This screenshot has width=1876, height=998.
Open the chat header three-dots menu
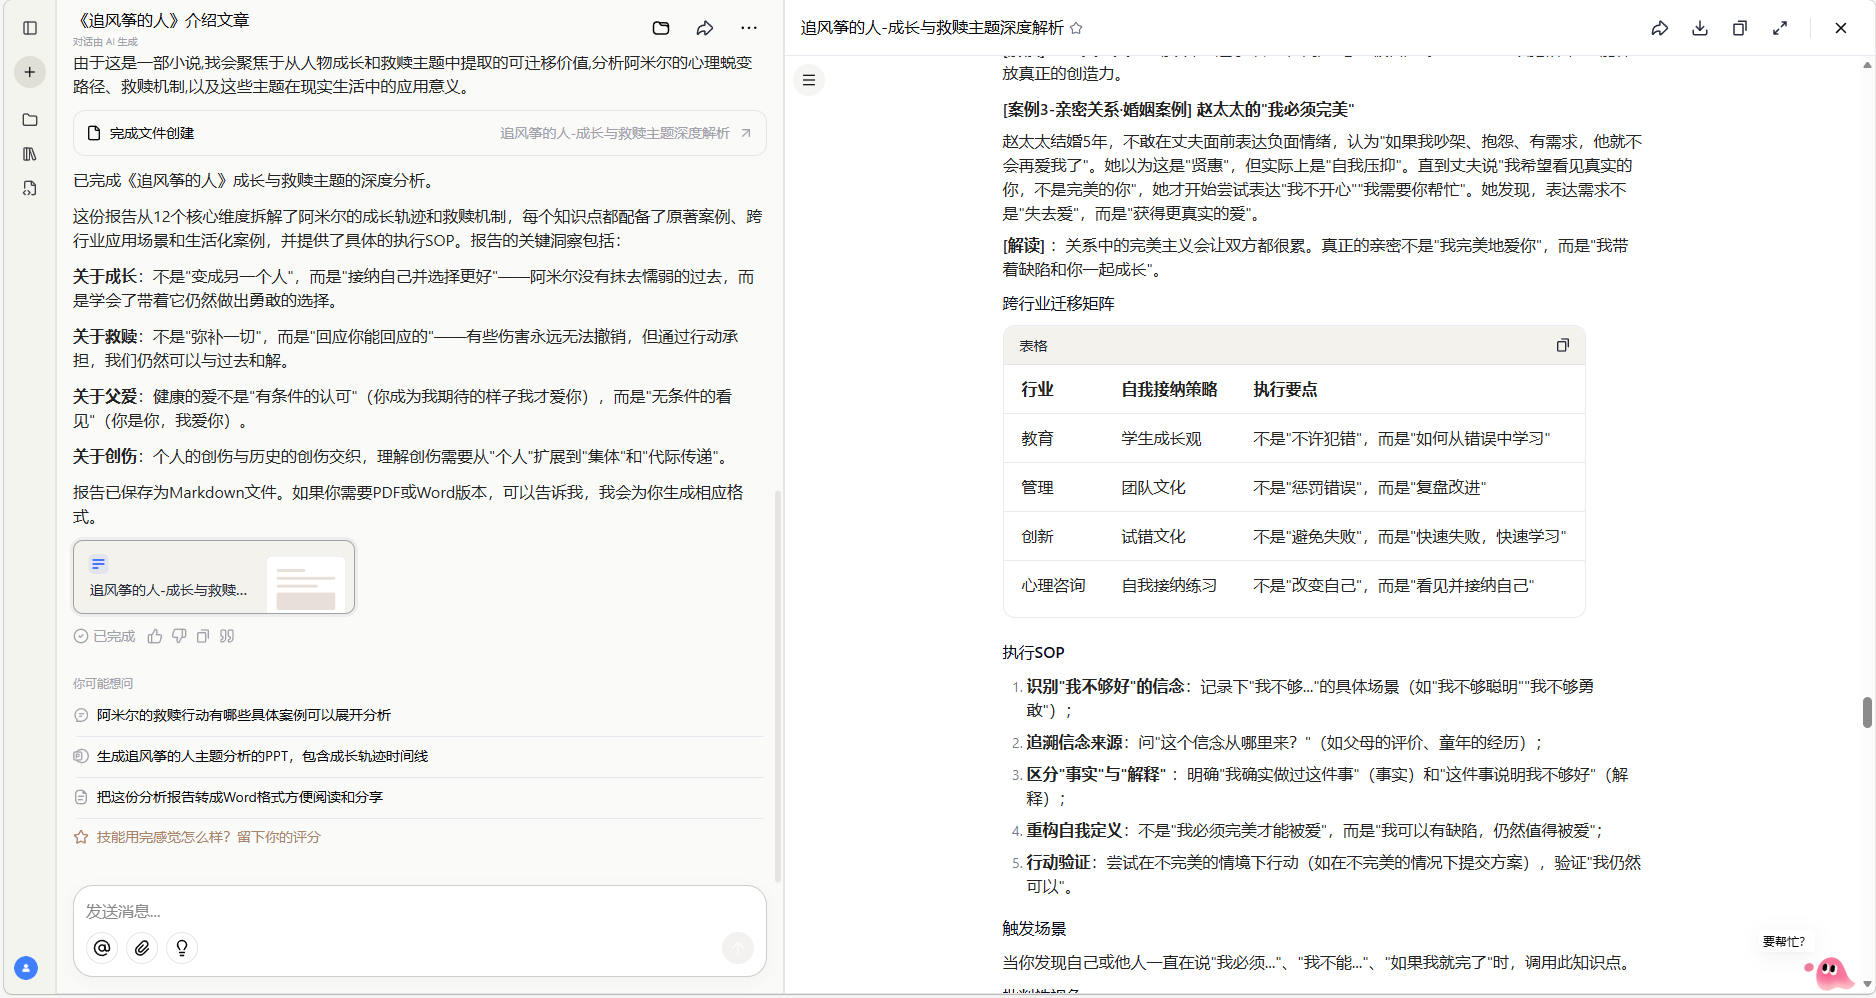click(x=749, y=28)
